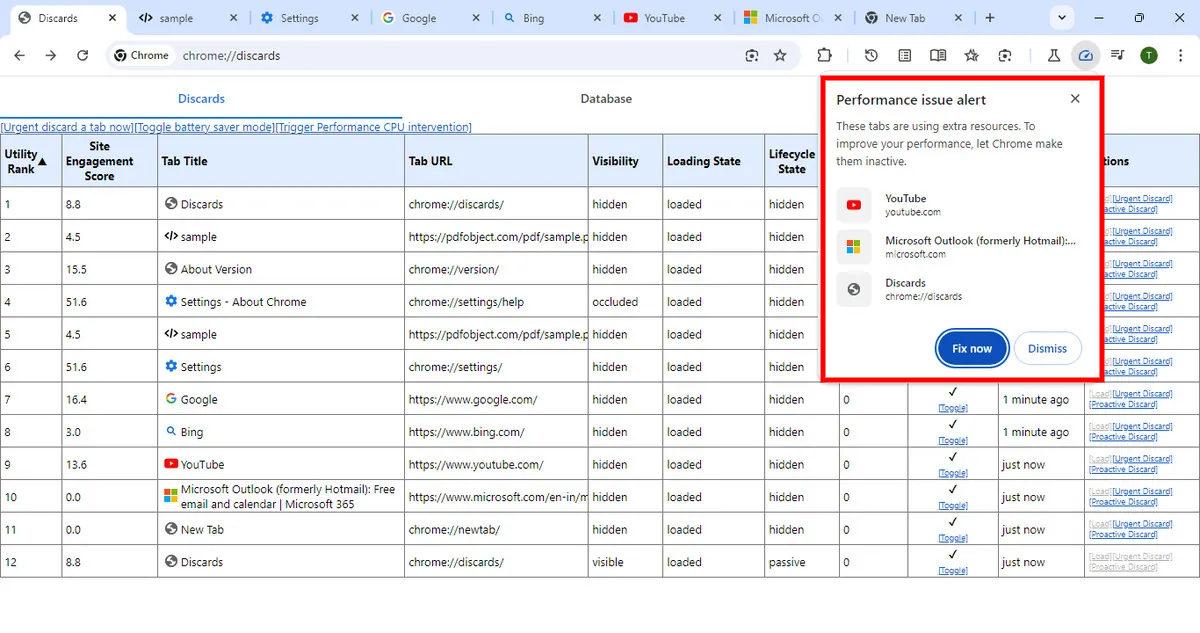Switch to the YouTube browser tab

click(x=664, y=17)
